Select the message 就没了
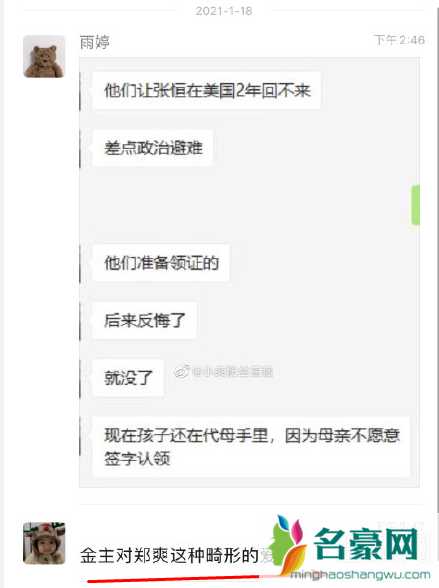 128,378
